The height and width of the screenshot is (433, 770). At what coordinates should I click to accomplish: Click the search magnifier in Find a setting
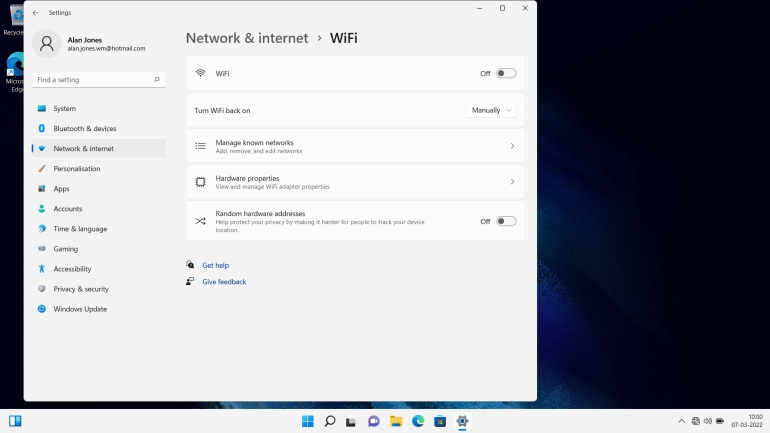157,79
